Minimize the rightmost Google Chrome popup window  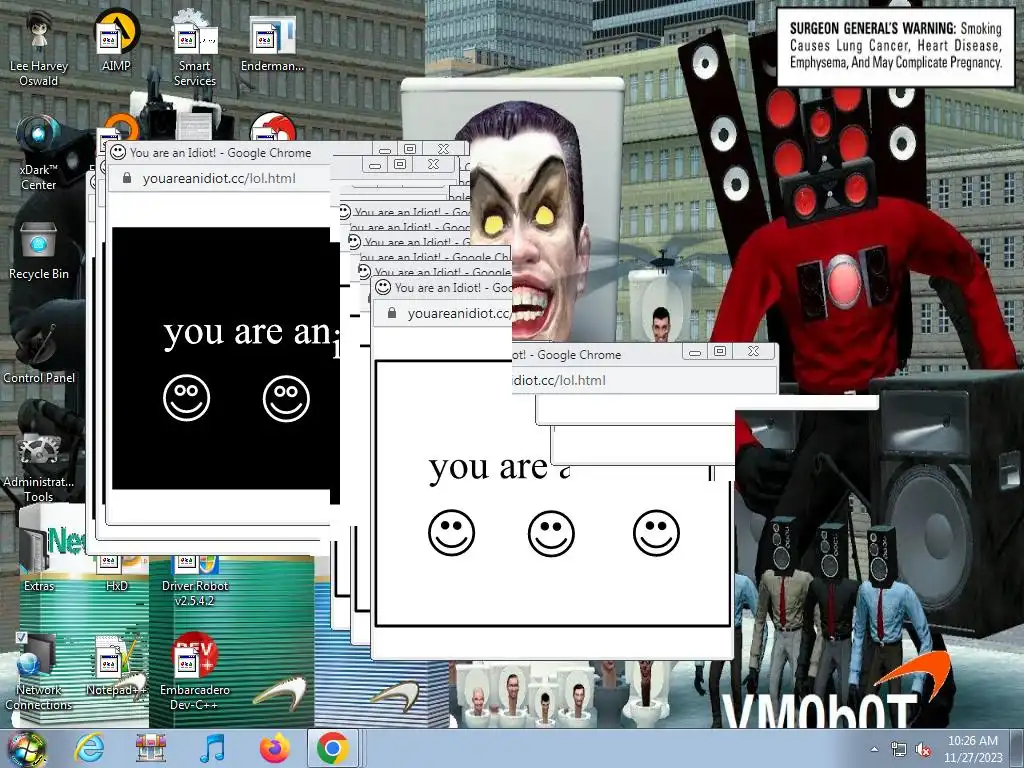pos(695,353)
